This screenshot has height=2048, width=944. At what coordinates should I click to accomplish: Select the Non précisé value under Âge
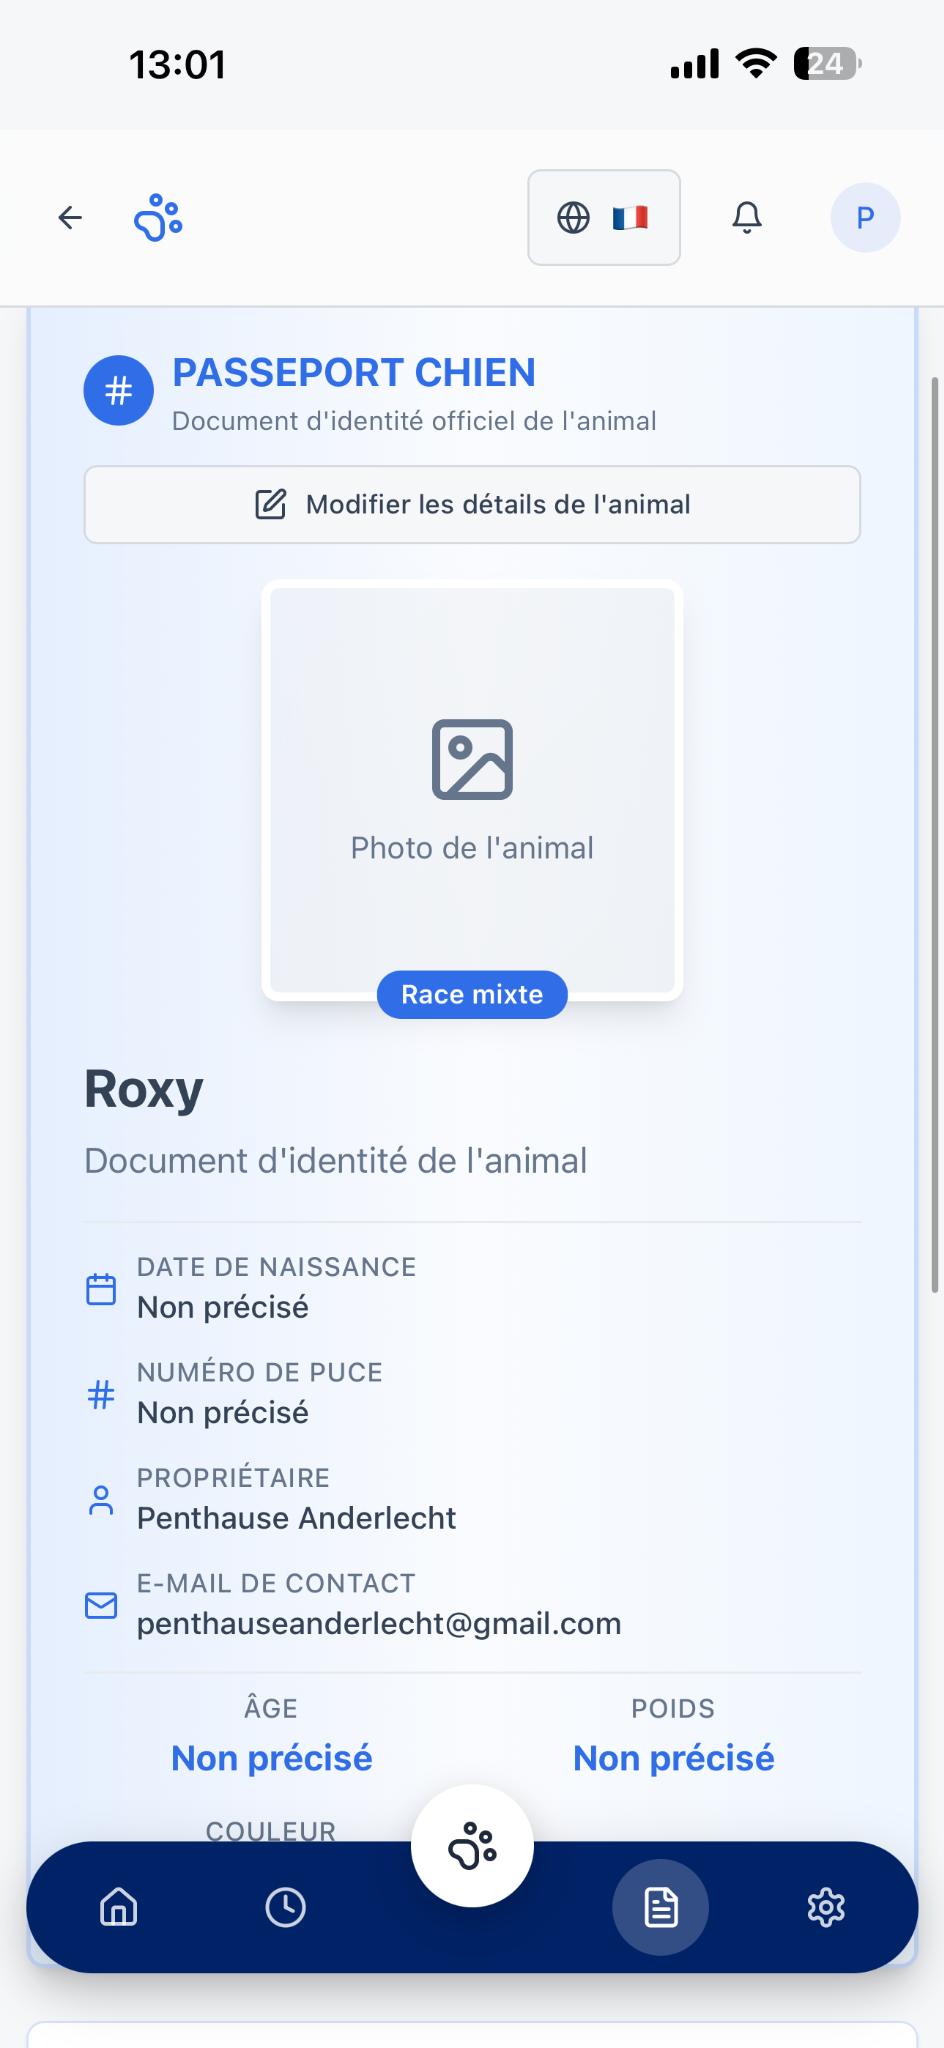272,1758
